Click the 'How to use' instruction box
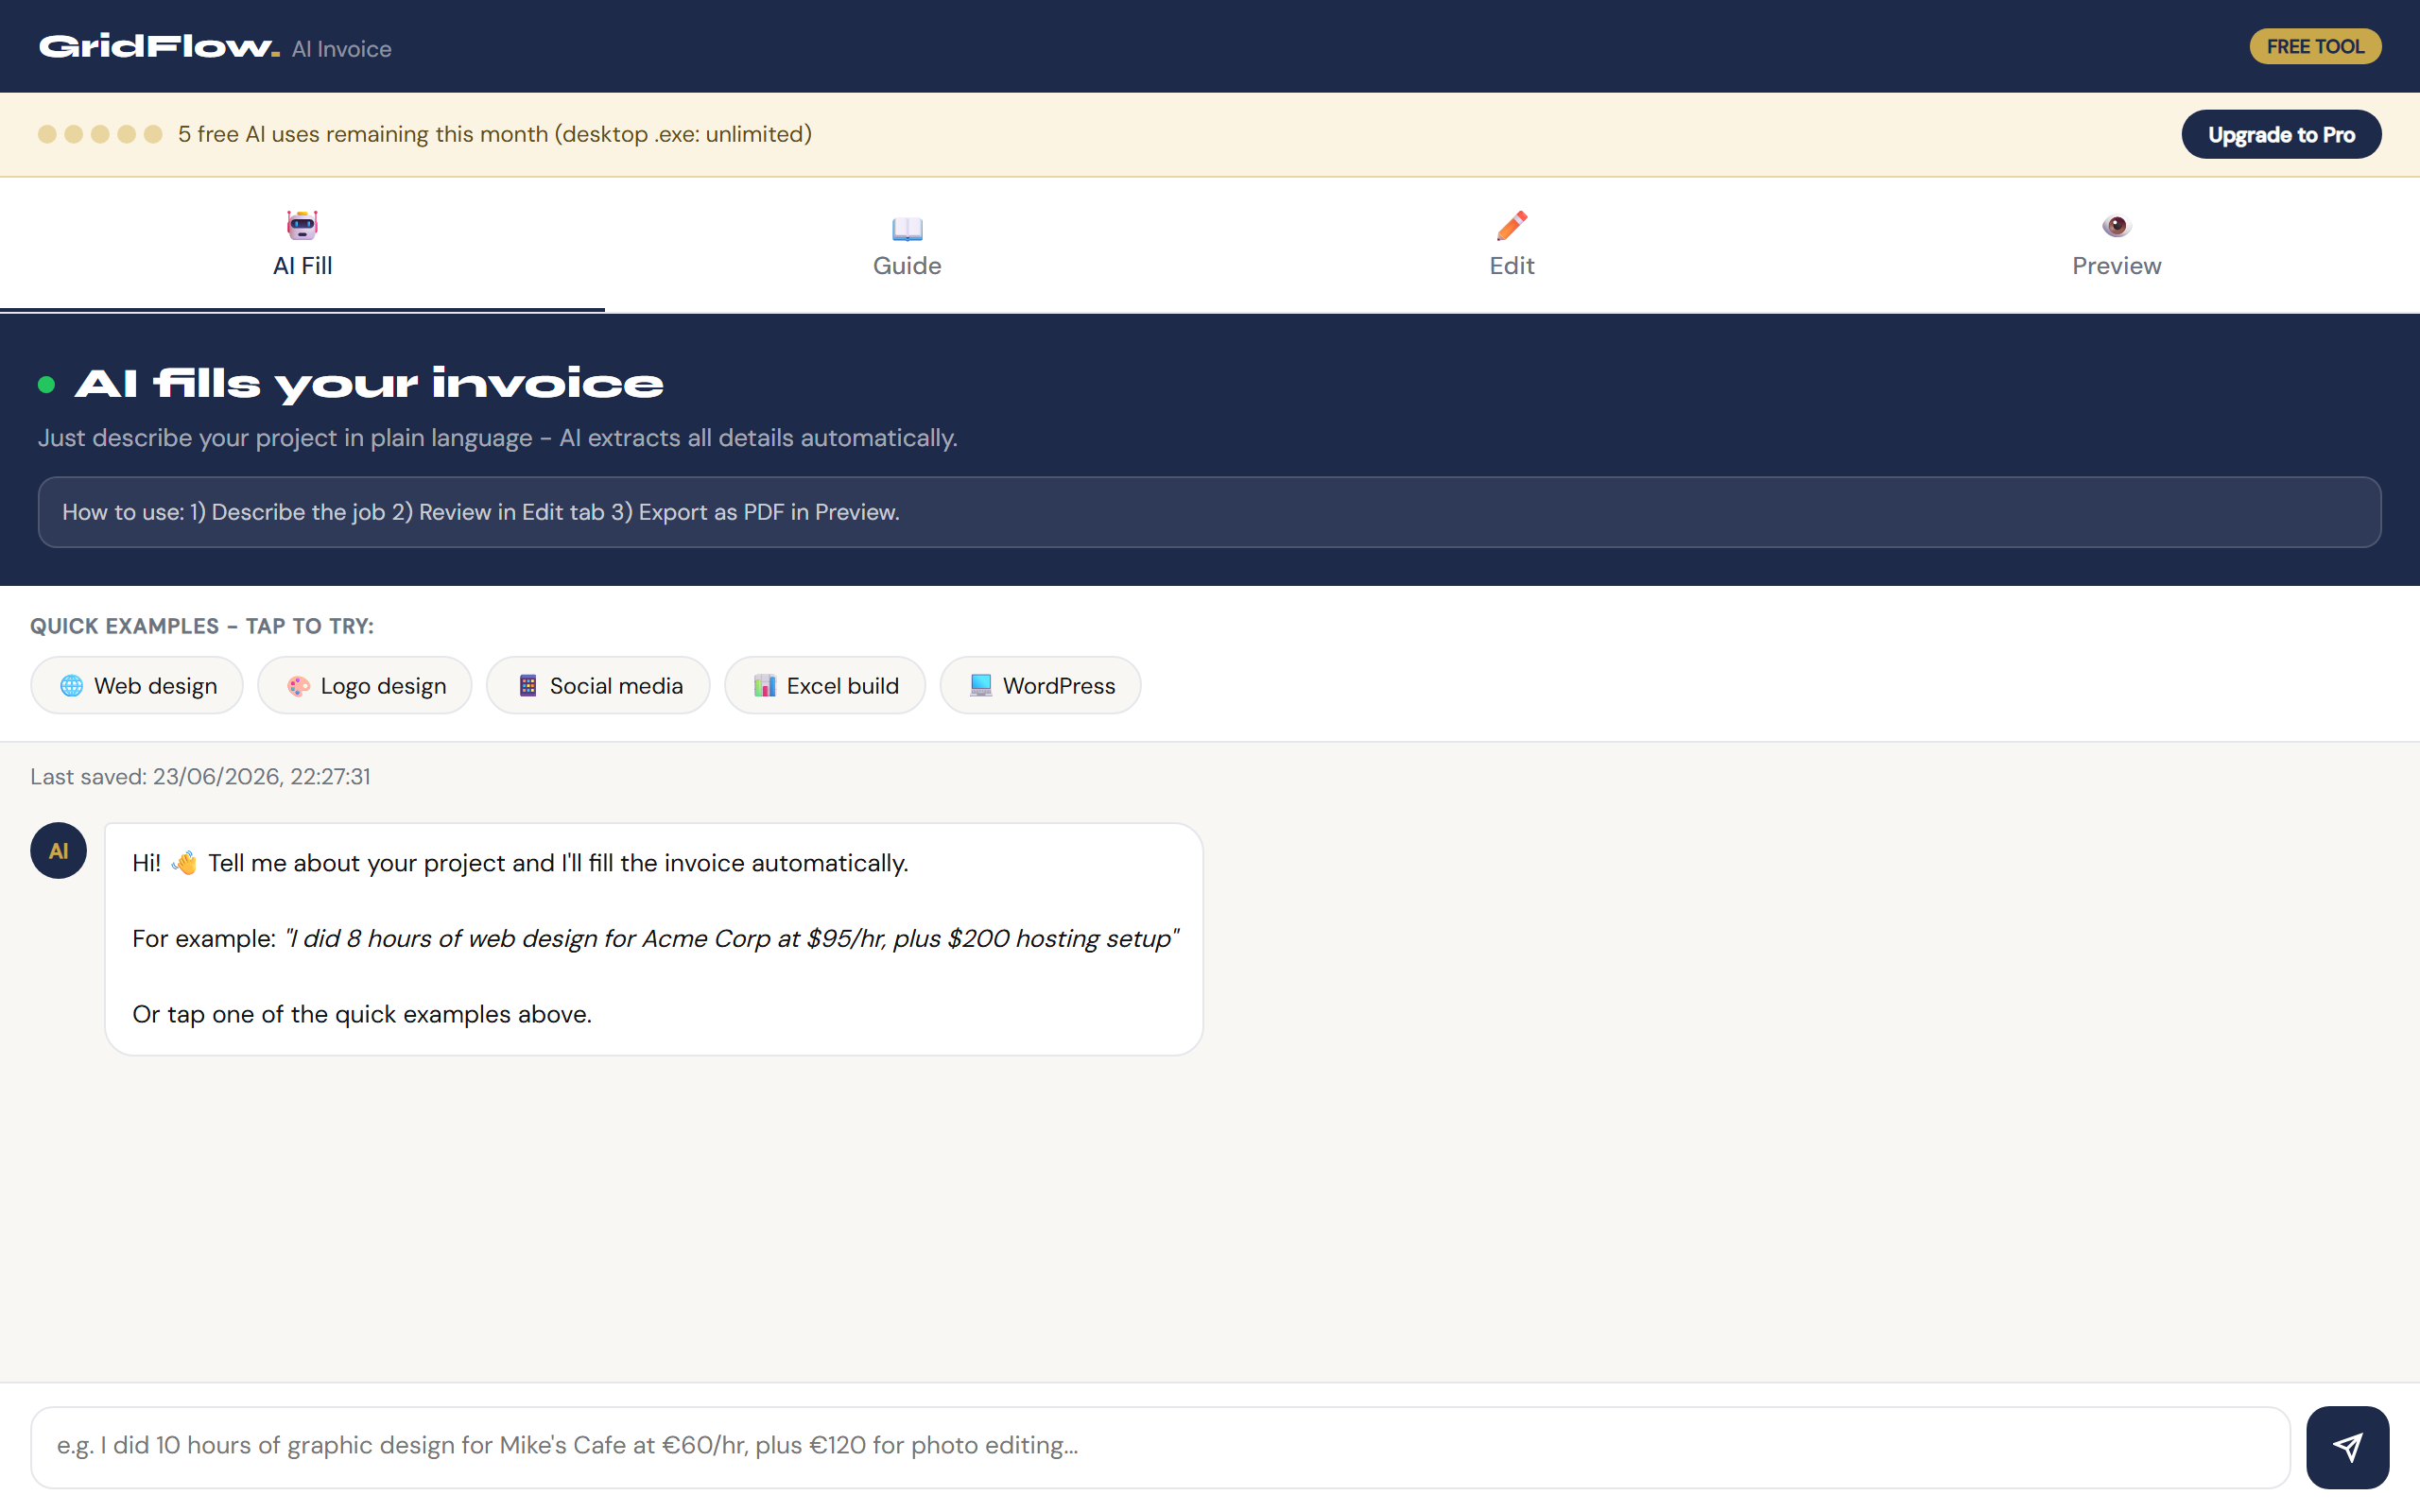Image resolution: width=2420 pixels, height=1512 pixels. [1210, 512]
